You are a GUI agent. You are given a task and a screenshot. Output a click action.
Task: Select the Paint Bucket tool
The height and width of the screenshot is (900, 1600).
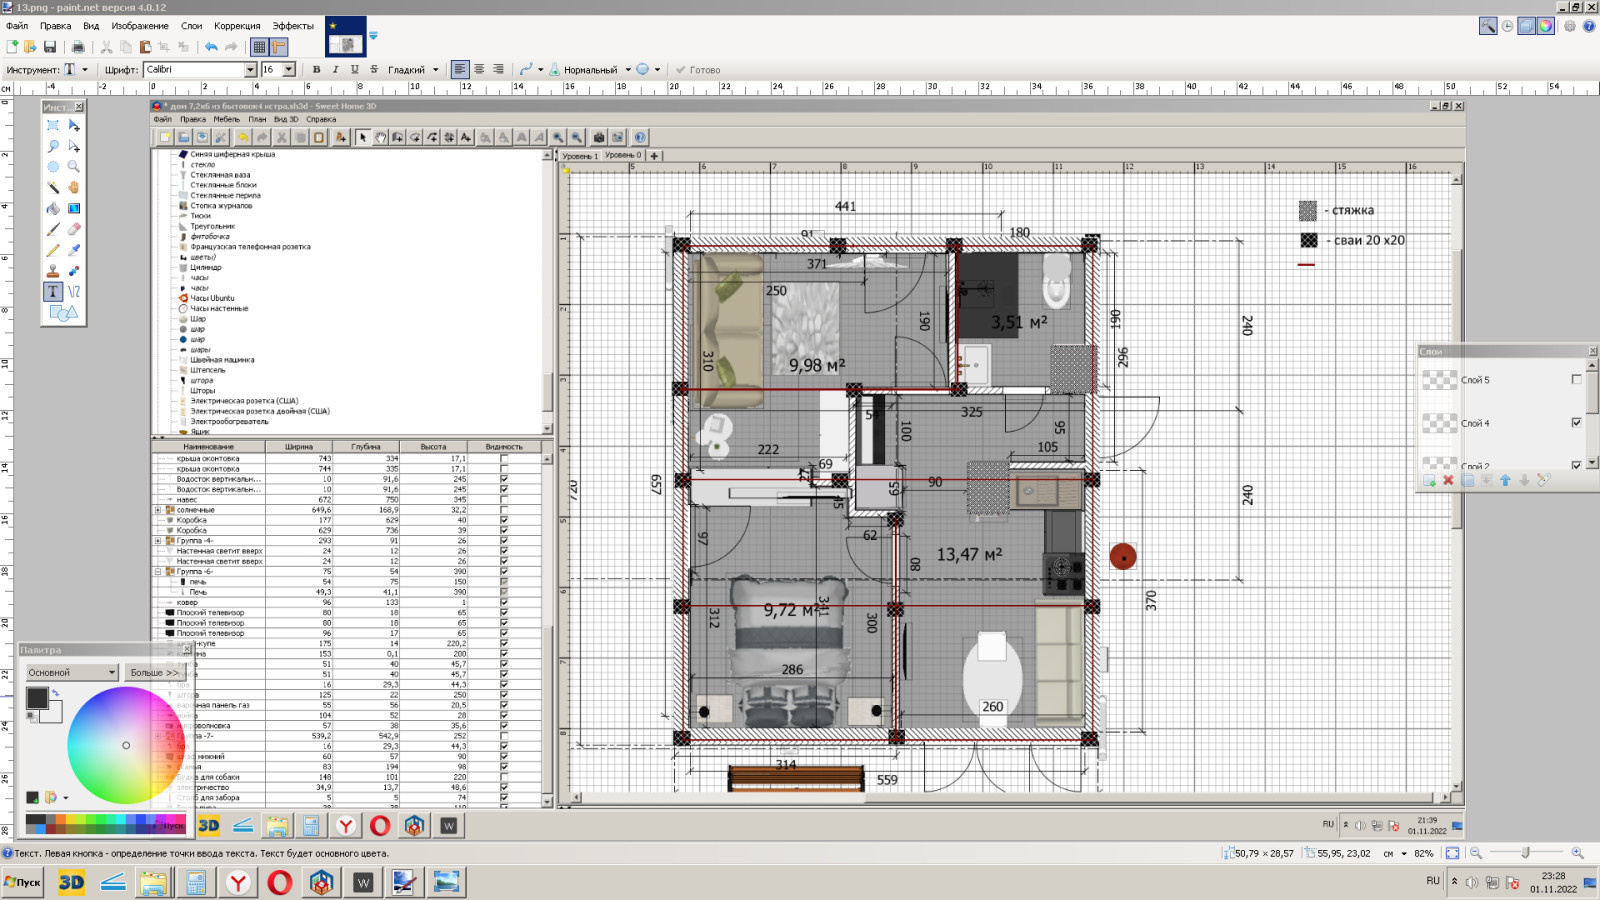[x=53, y=208]
